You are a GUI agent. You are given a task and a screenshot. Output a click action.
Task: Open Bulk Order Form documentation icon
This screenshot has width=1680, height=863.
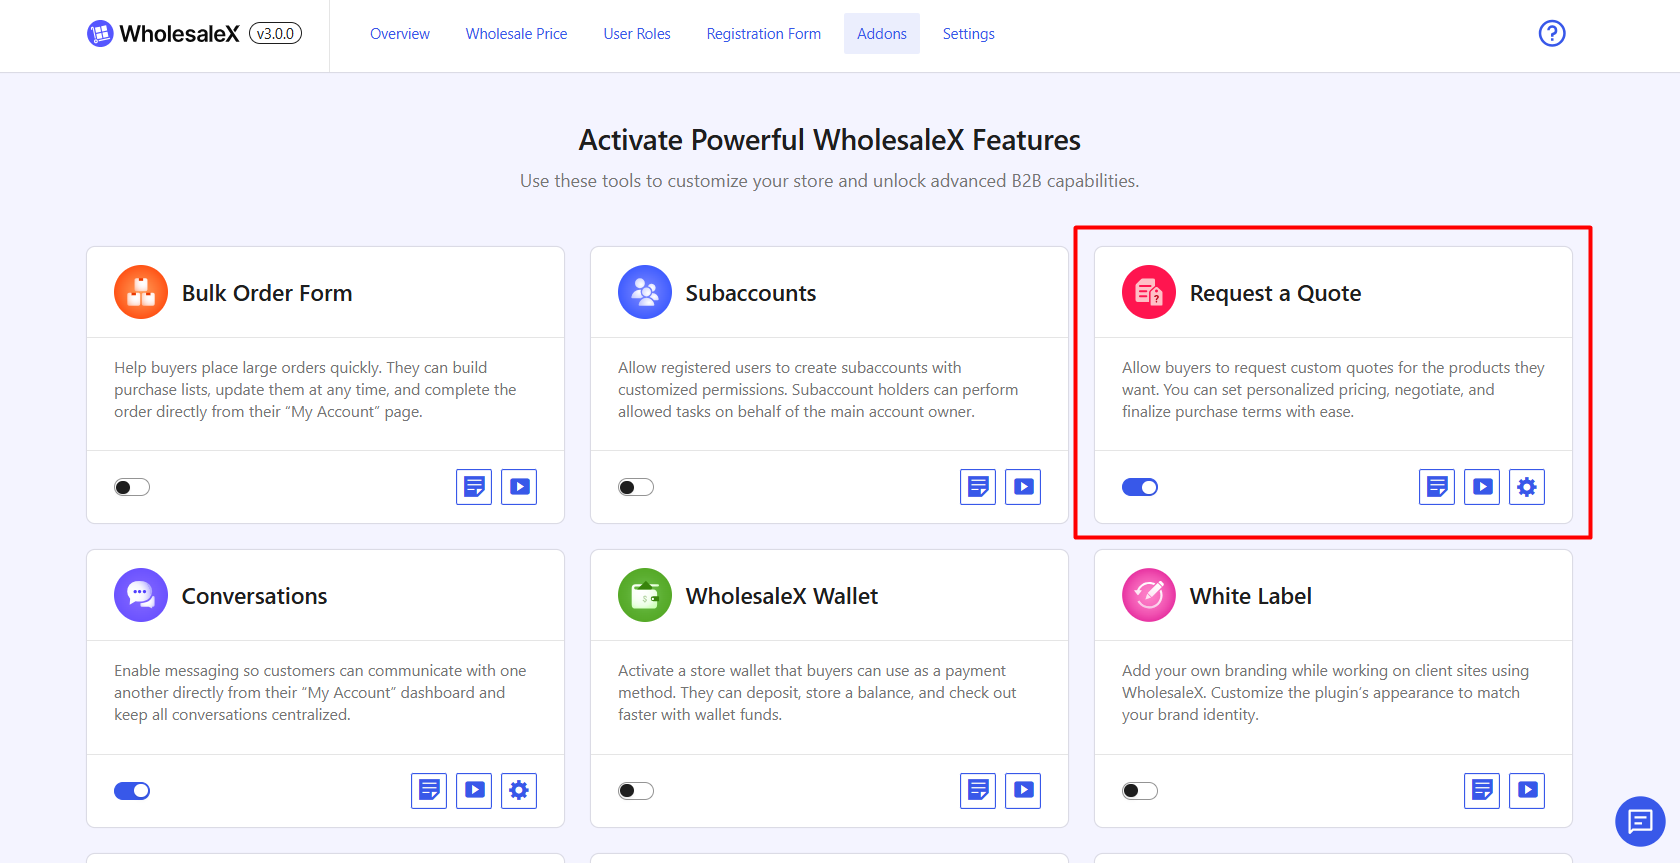474,487
